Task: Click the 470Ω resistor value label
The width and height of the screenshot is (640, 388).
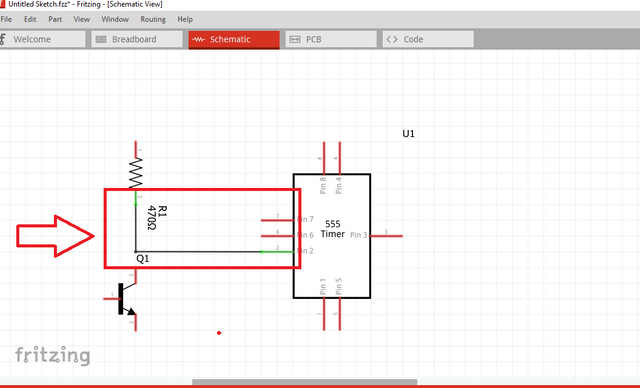Action: (151, 217)
